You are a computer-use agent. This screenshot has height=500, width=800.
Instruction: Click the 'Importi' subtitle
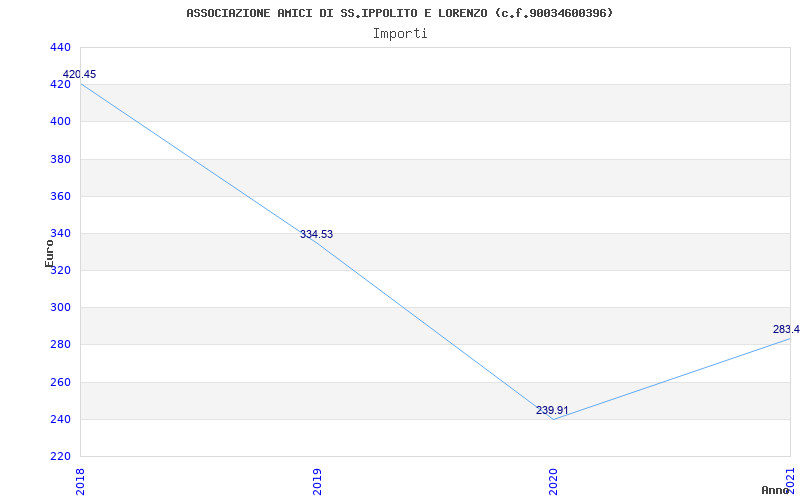pos(400,34)
